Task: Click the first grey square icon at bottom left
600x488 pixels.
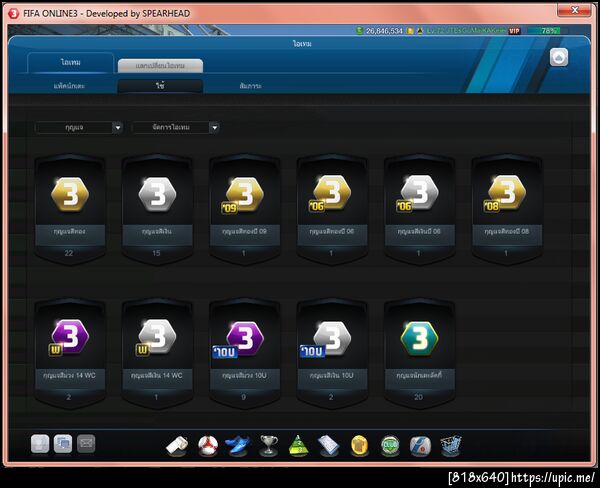Action: (40, 444)
